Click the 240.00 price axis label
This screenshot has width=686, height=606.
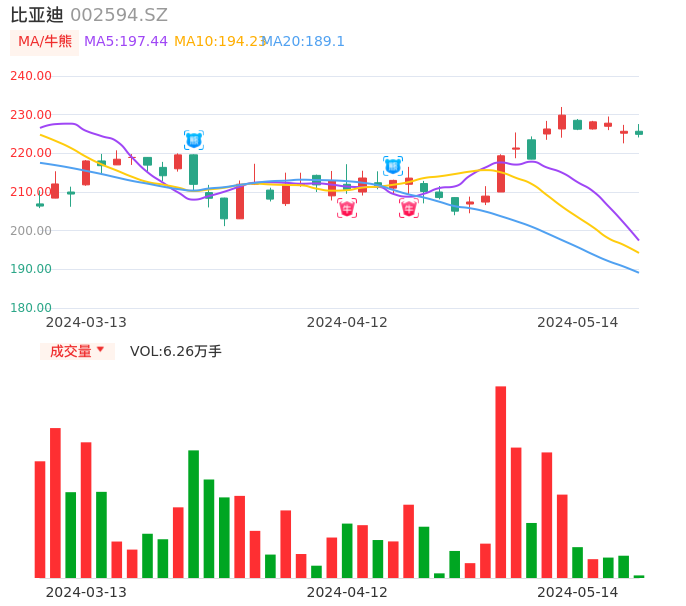point(31,76)
